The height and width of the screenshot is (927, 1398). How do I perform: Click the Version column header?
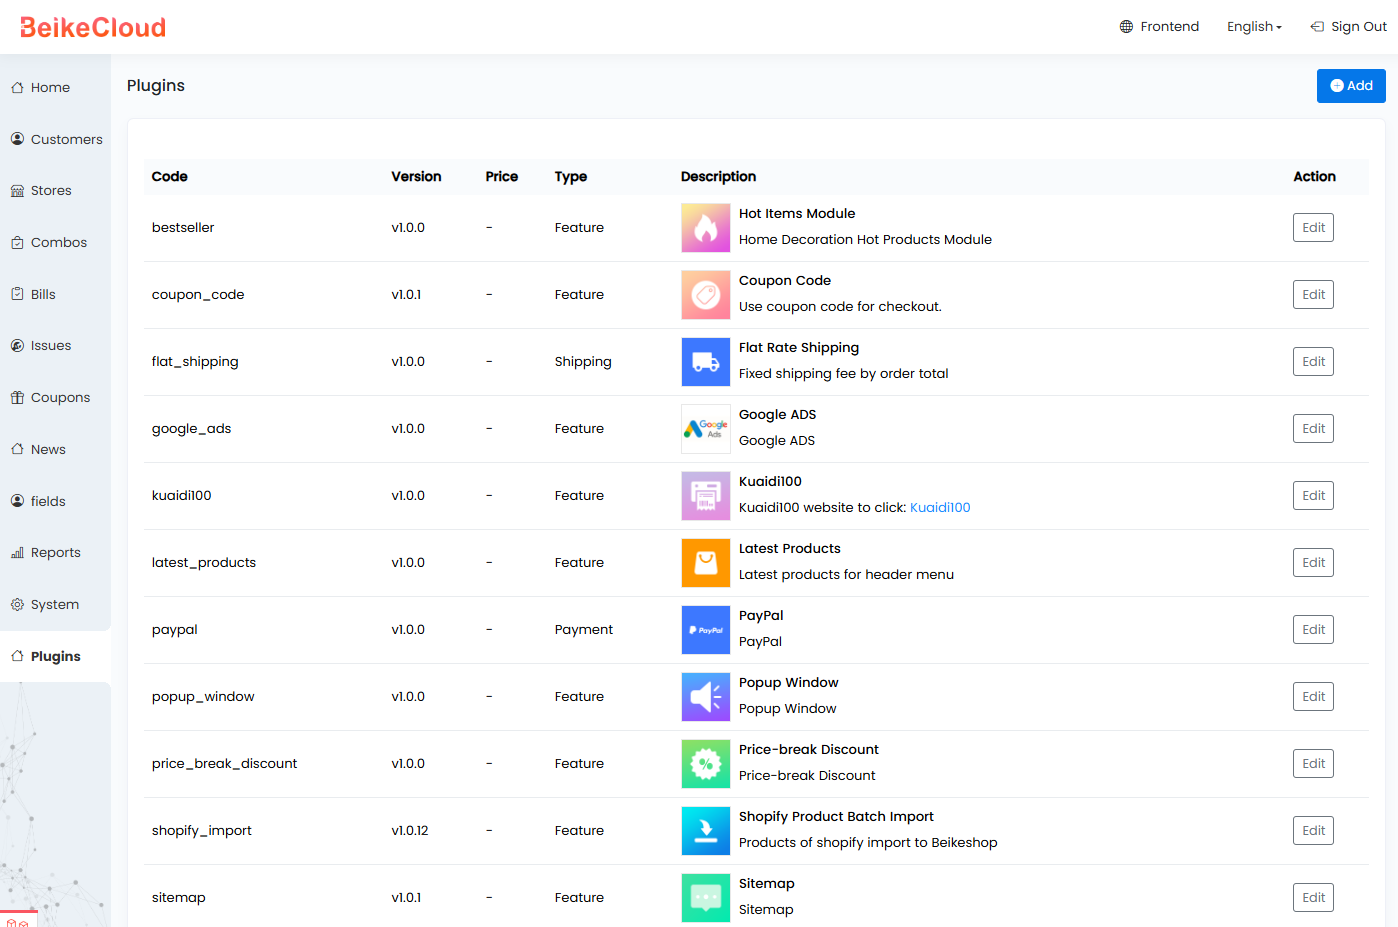pyautogui.click(x=416, y=176)
